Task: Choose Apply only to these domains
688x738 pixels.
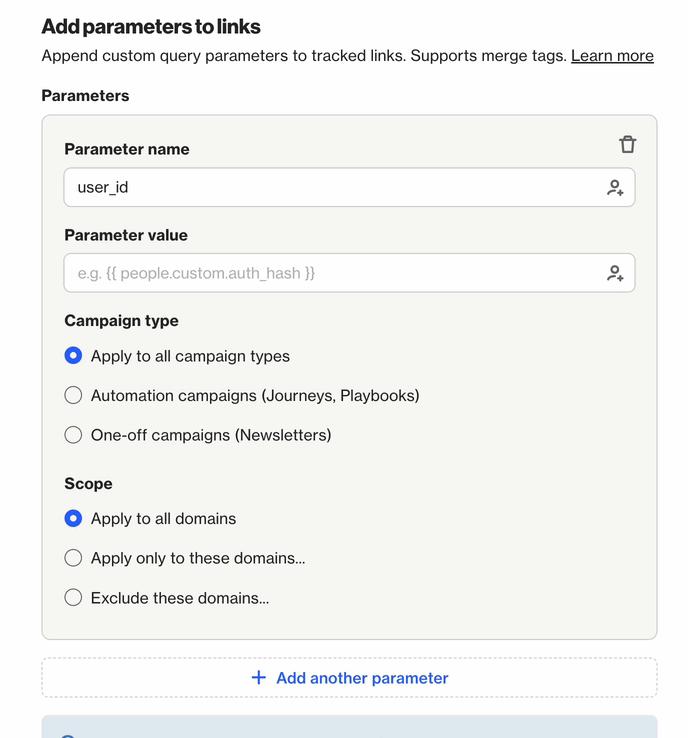Action: [73, 558]
